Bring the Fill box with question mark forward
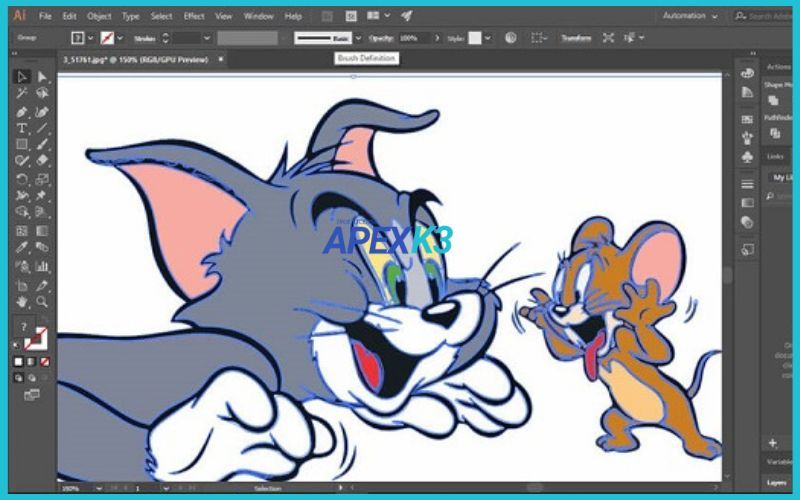 (23, 327)
